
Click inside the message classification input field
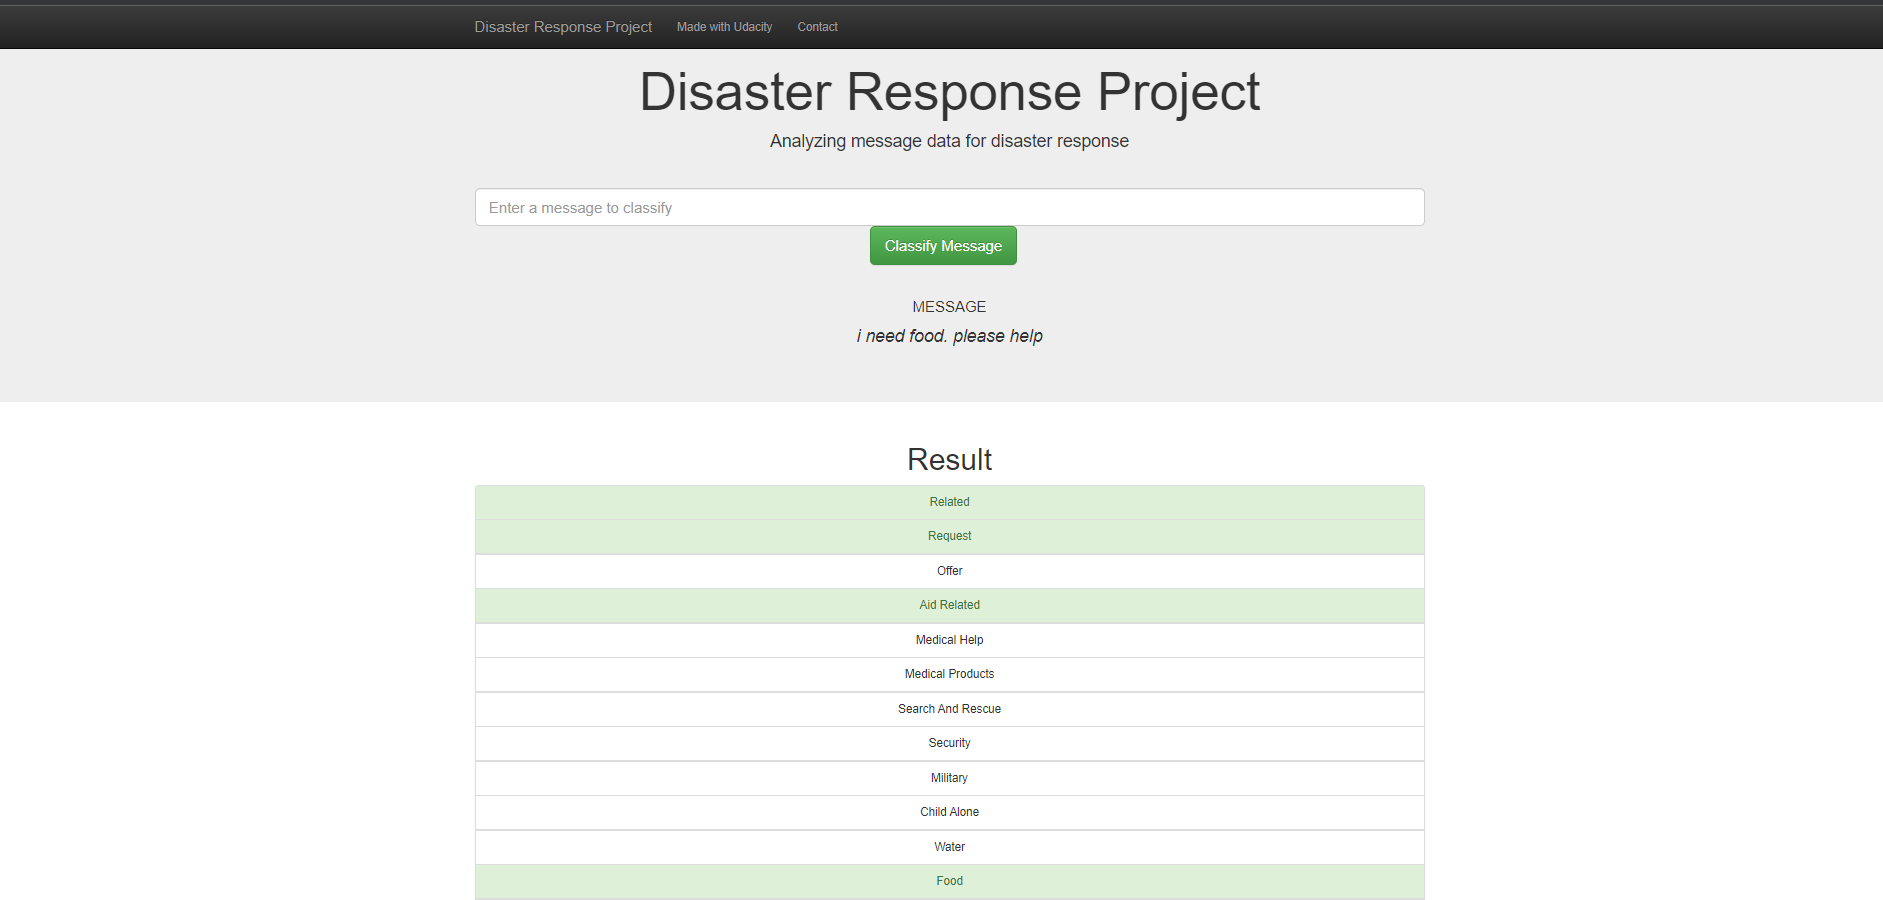[x=948, y=207]
